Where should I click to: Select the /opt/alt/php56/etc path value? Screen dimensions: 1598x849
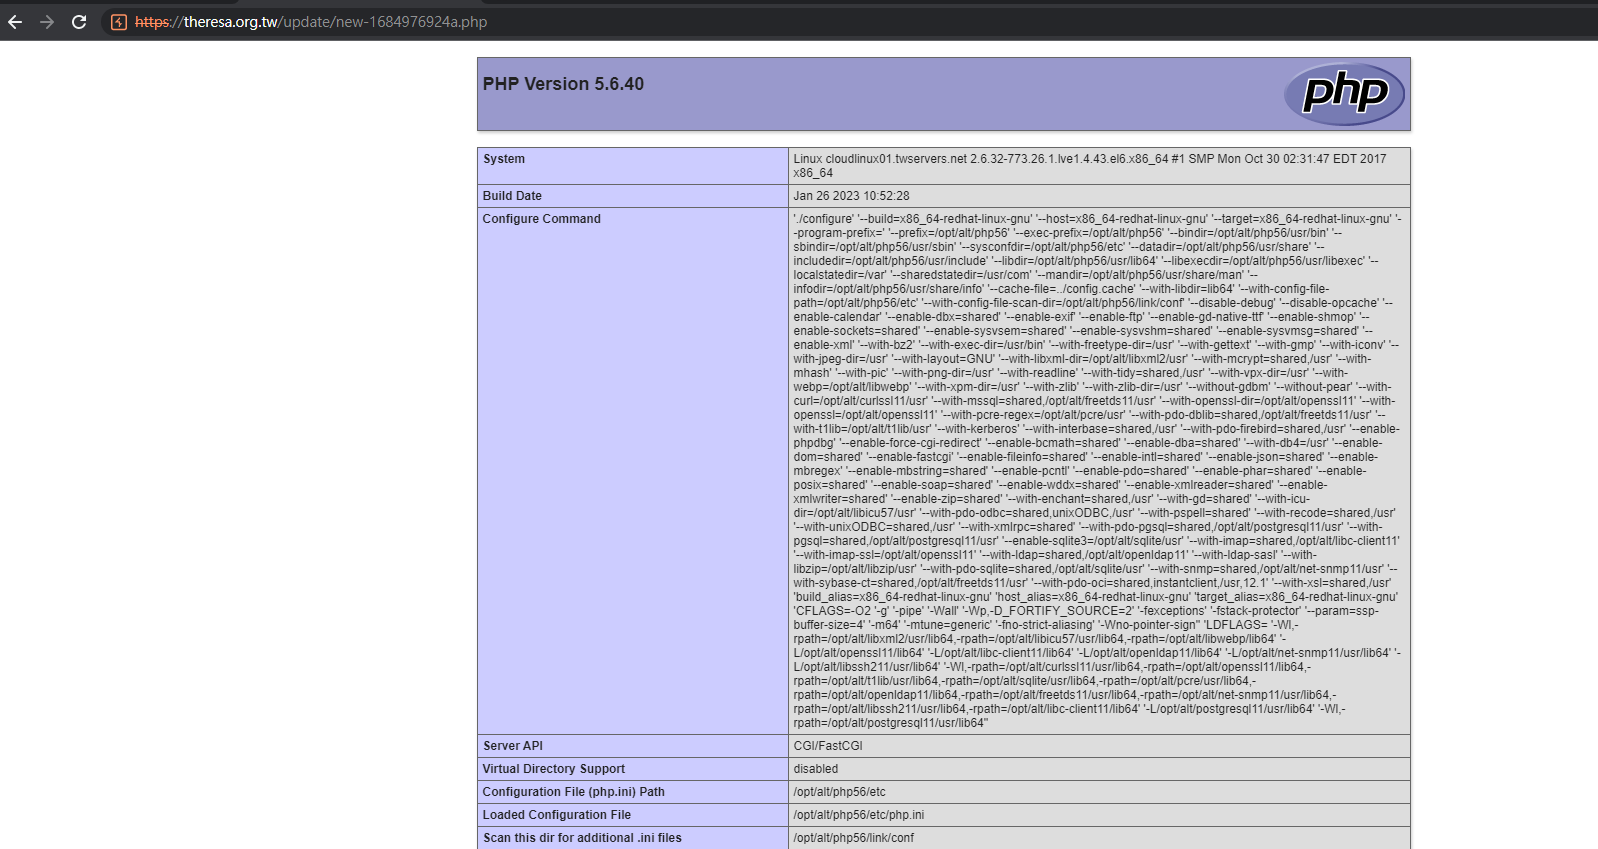click(x=840, y=792)
